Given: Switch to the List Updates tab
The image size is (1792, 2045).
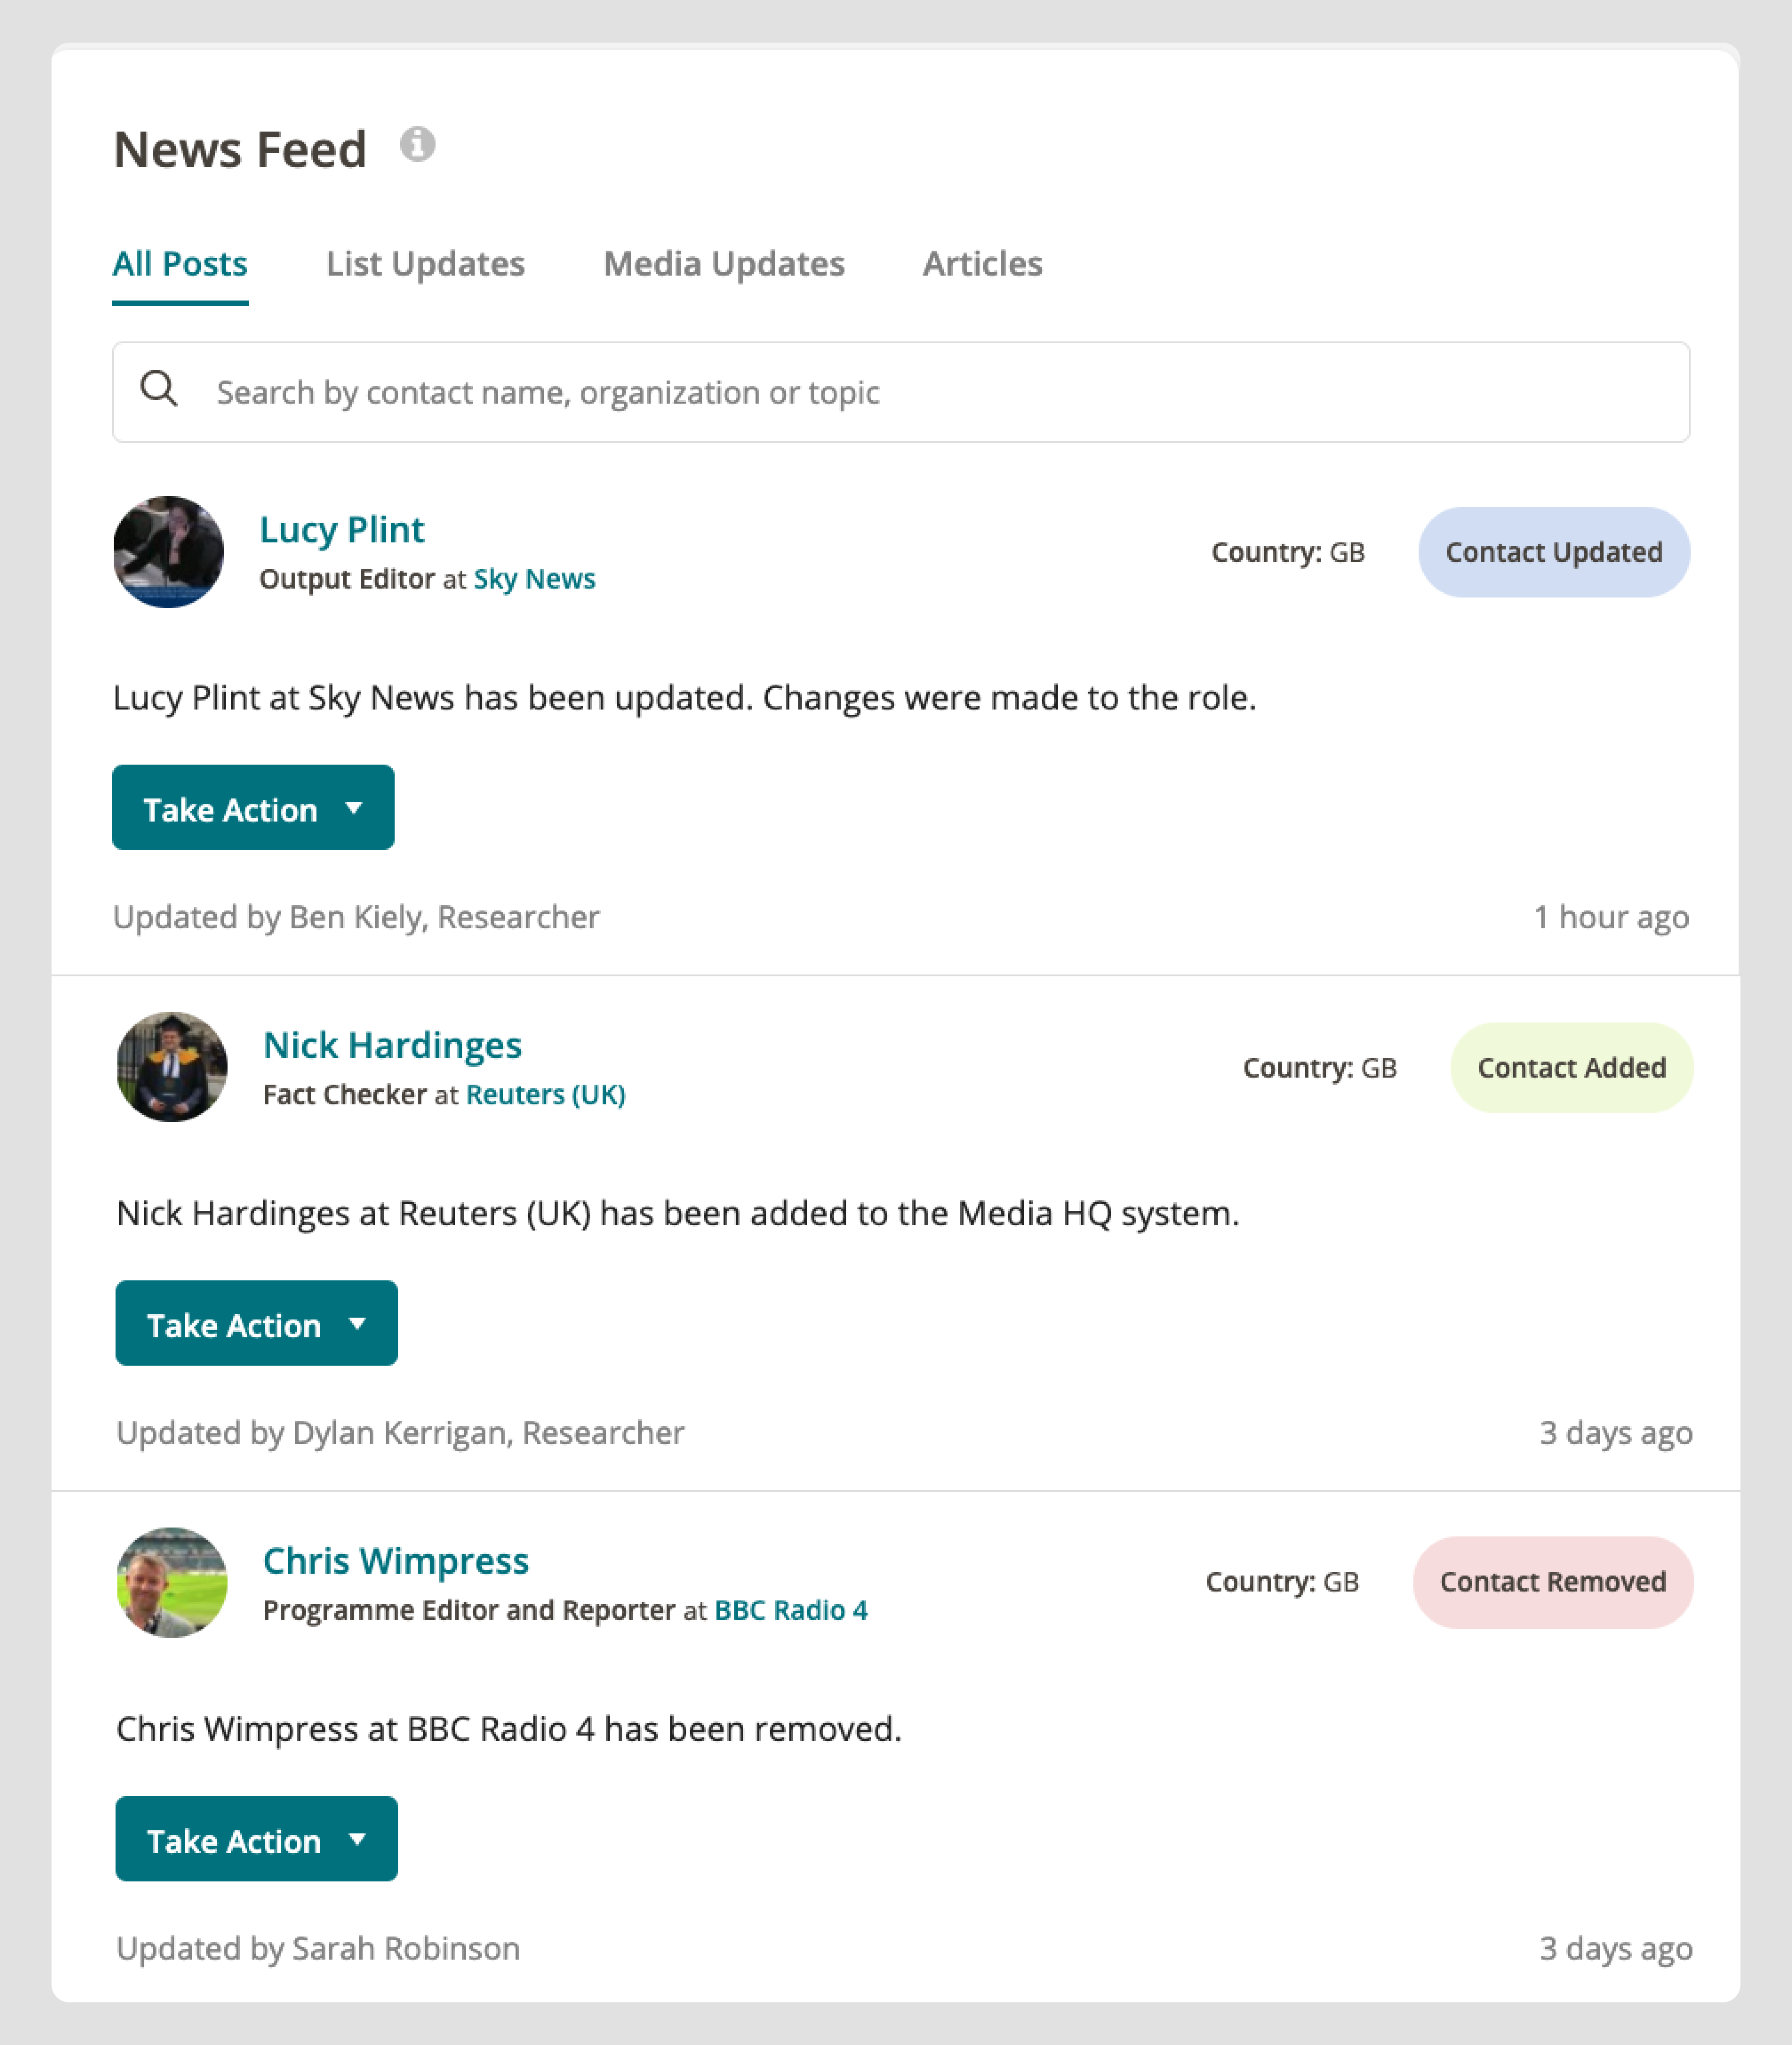Looking at the screenshot, I should click(x=424, y=263).
